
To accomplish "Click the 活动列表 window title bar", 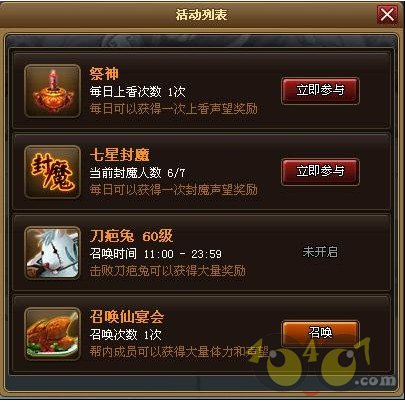I will (201, 15).
